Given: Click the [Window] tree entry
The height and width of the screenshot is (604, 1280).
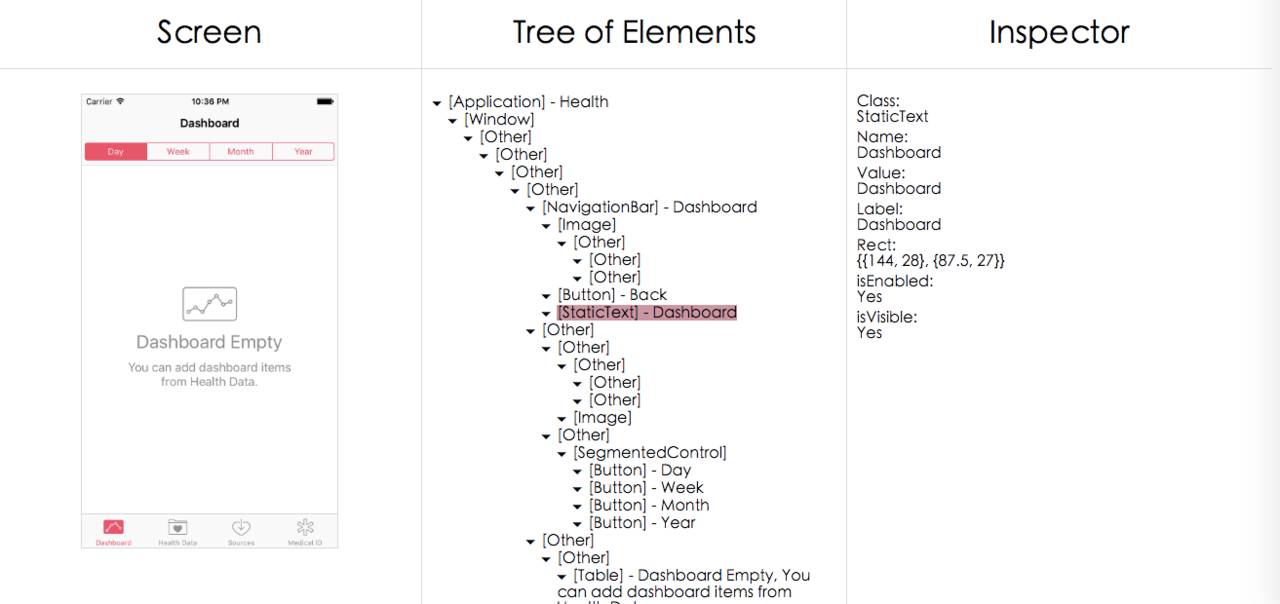Looking at the screenshot, I should (x=500, y=119).
